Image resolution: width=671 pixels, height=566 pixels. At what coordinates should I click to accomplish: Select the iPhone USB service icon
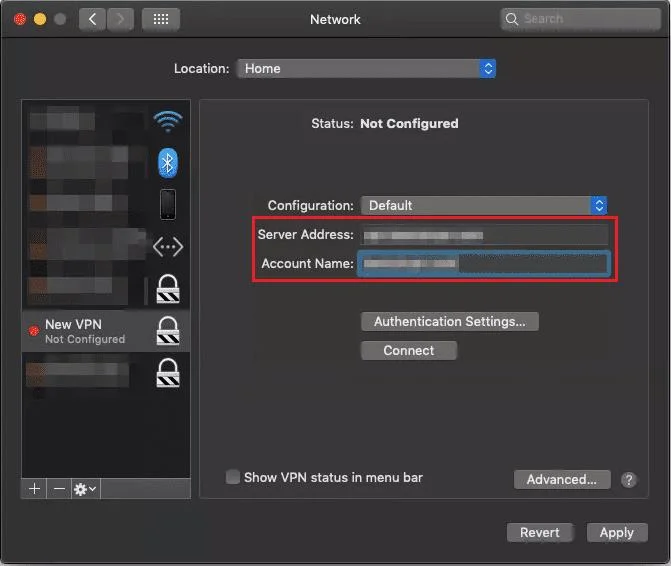(168, 204)
